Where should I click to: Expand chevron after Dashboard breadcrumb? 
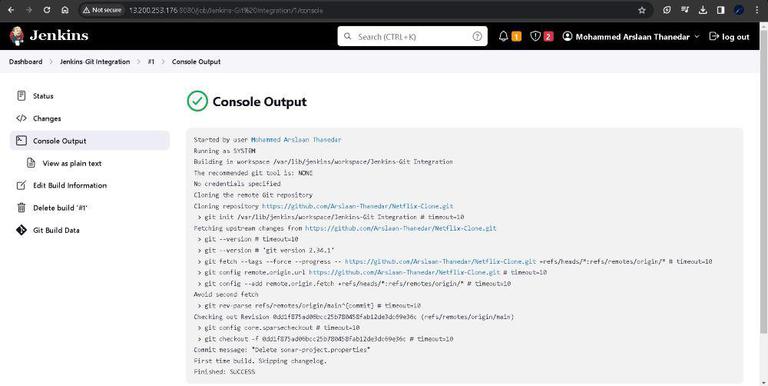click(x=51, y=62)
